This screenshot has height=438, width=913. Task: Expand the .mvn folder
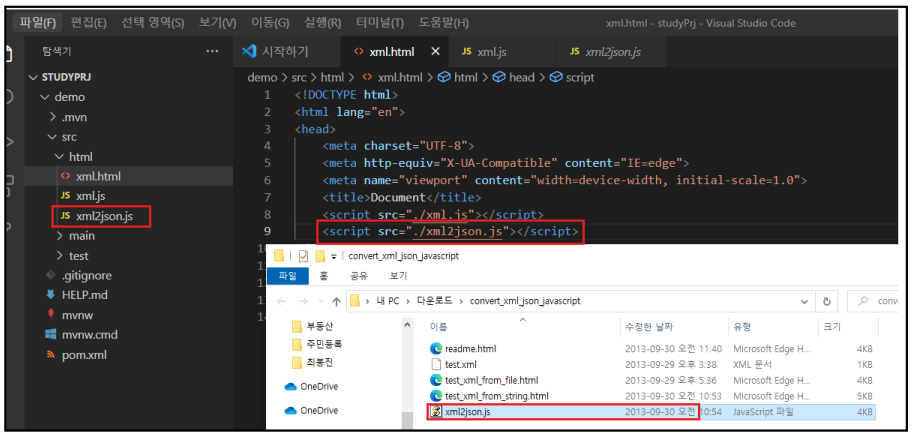point(54,117)
